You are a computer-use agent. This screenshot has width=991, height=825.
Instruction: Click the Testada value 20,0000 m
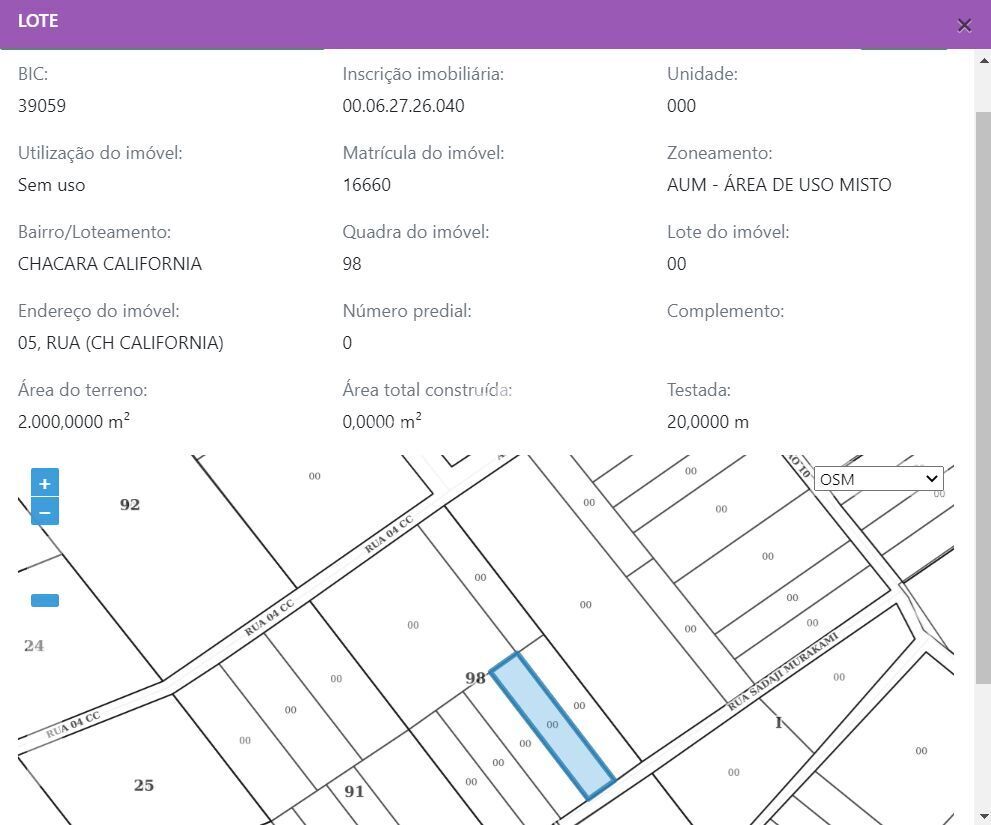click(707, 422)
